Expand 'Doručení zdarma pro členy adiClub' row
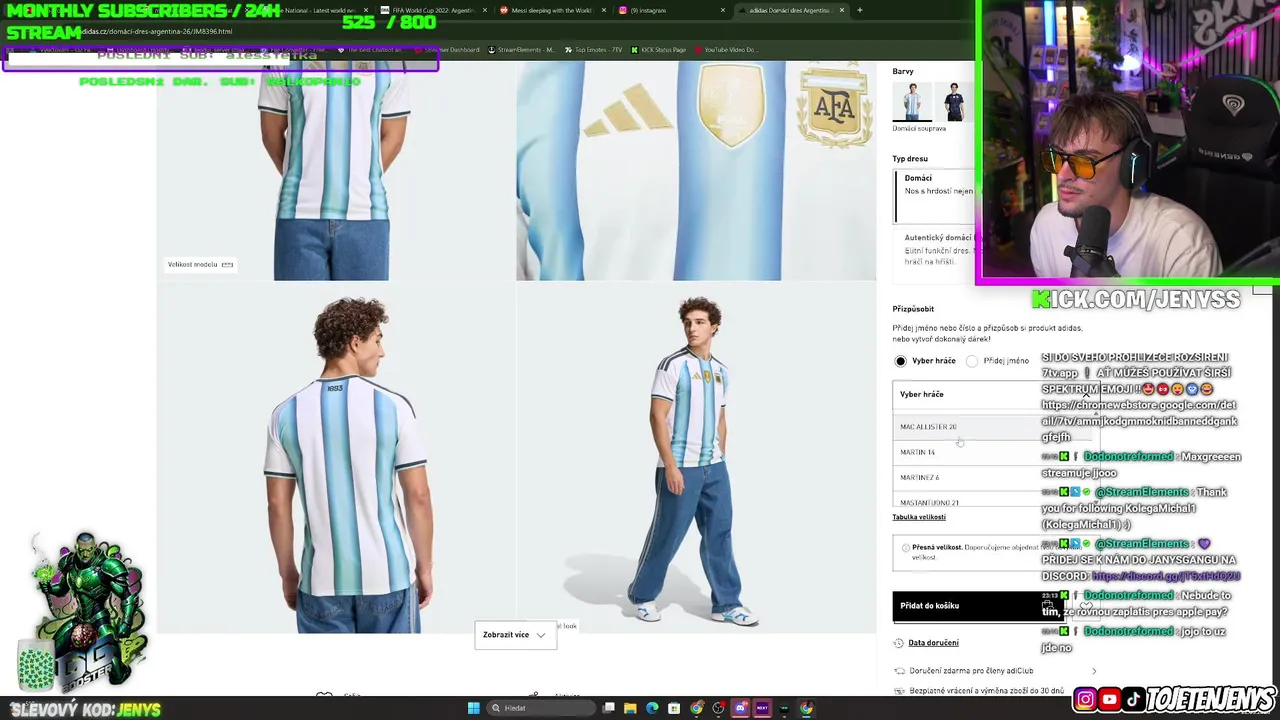 [996, 671]
